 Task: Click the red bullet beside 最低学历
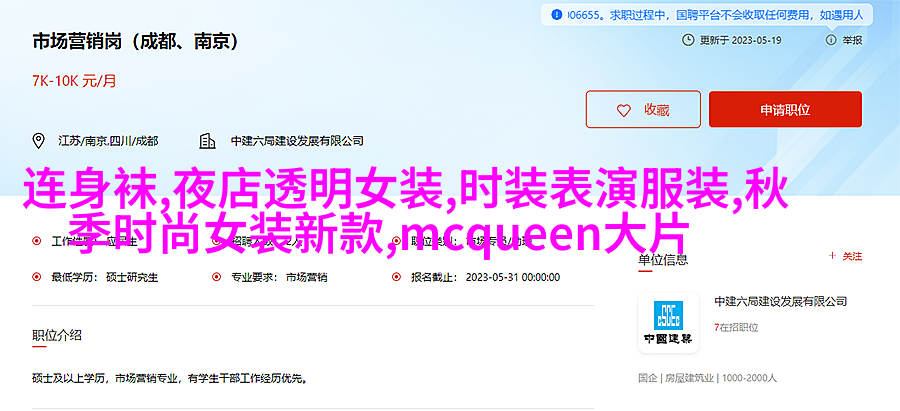37,277
